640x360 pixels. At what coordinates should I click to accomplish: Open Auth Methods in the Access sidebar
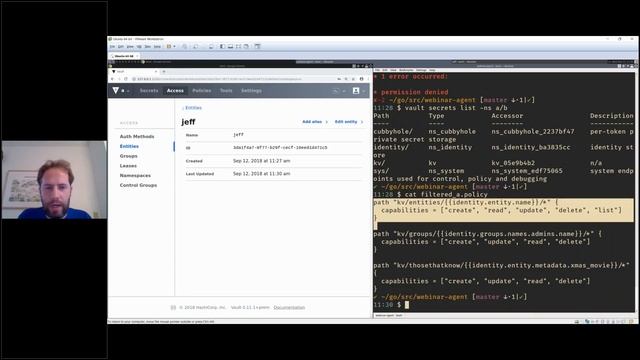(x=137, y=136)
